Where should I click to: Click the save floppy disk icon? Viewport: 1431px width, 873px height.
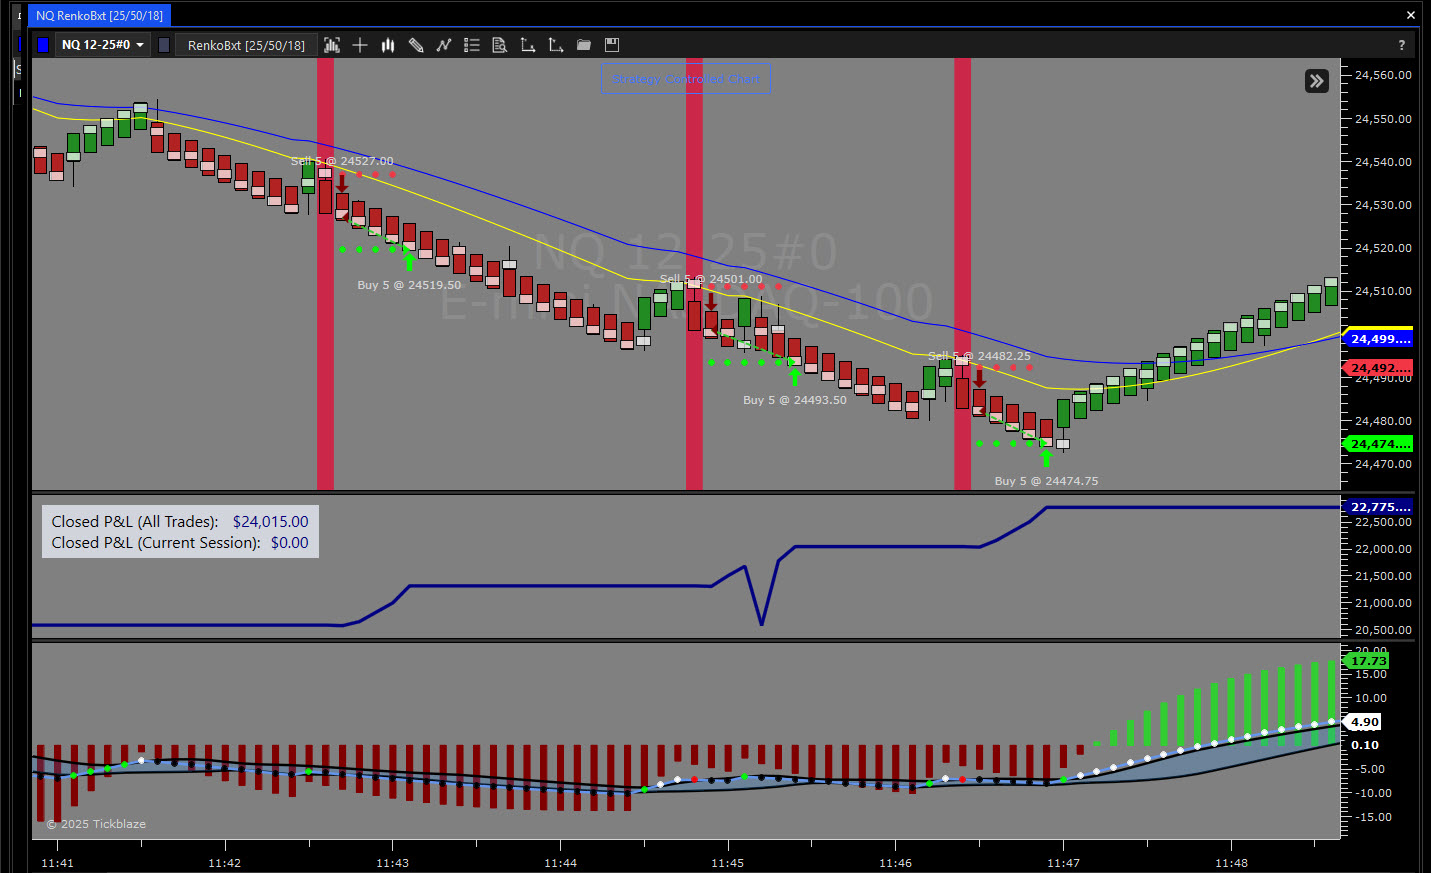coord(612,45)
